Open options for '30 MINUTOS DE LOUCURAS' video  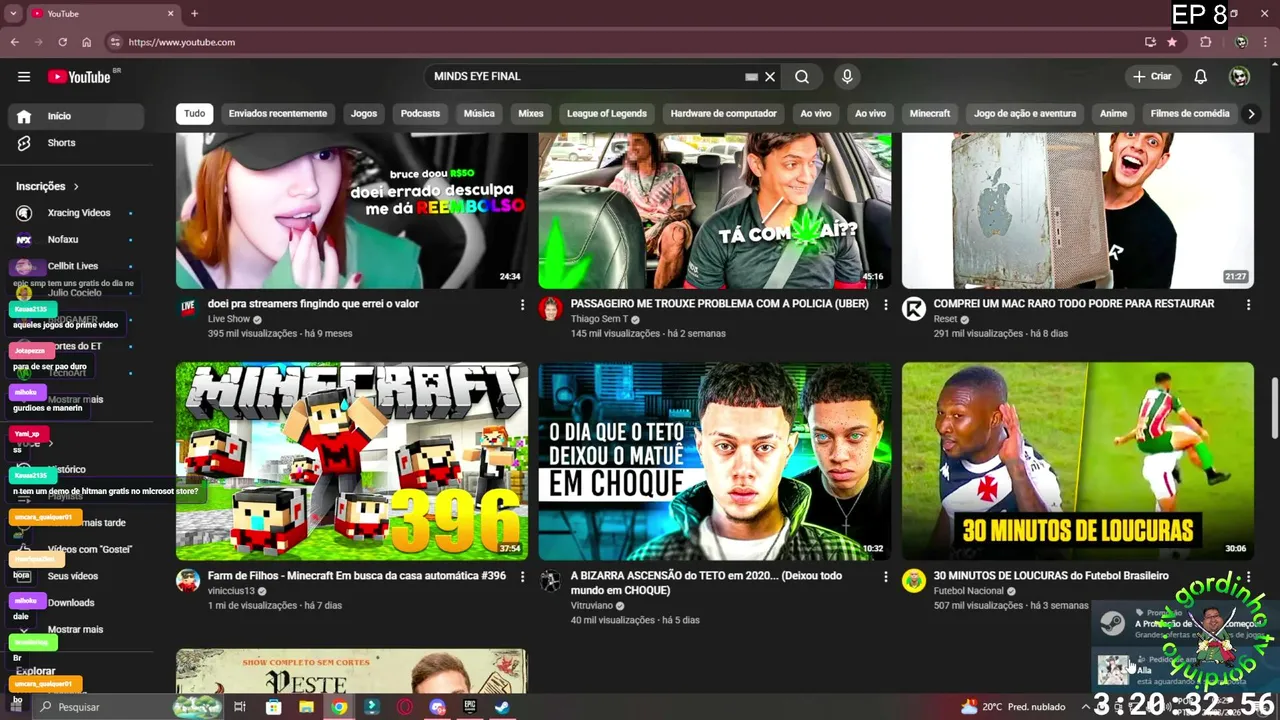1248,577
